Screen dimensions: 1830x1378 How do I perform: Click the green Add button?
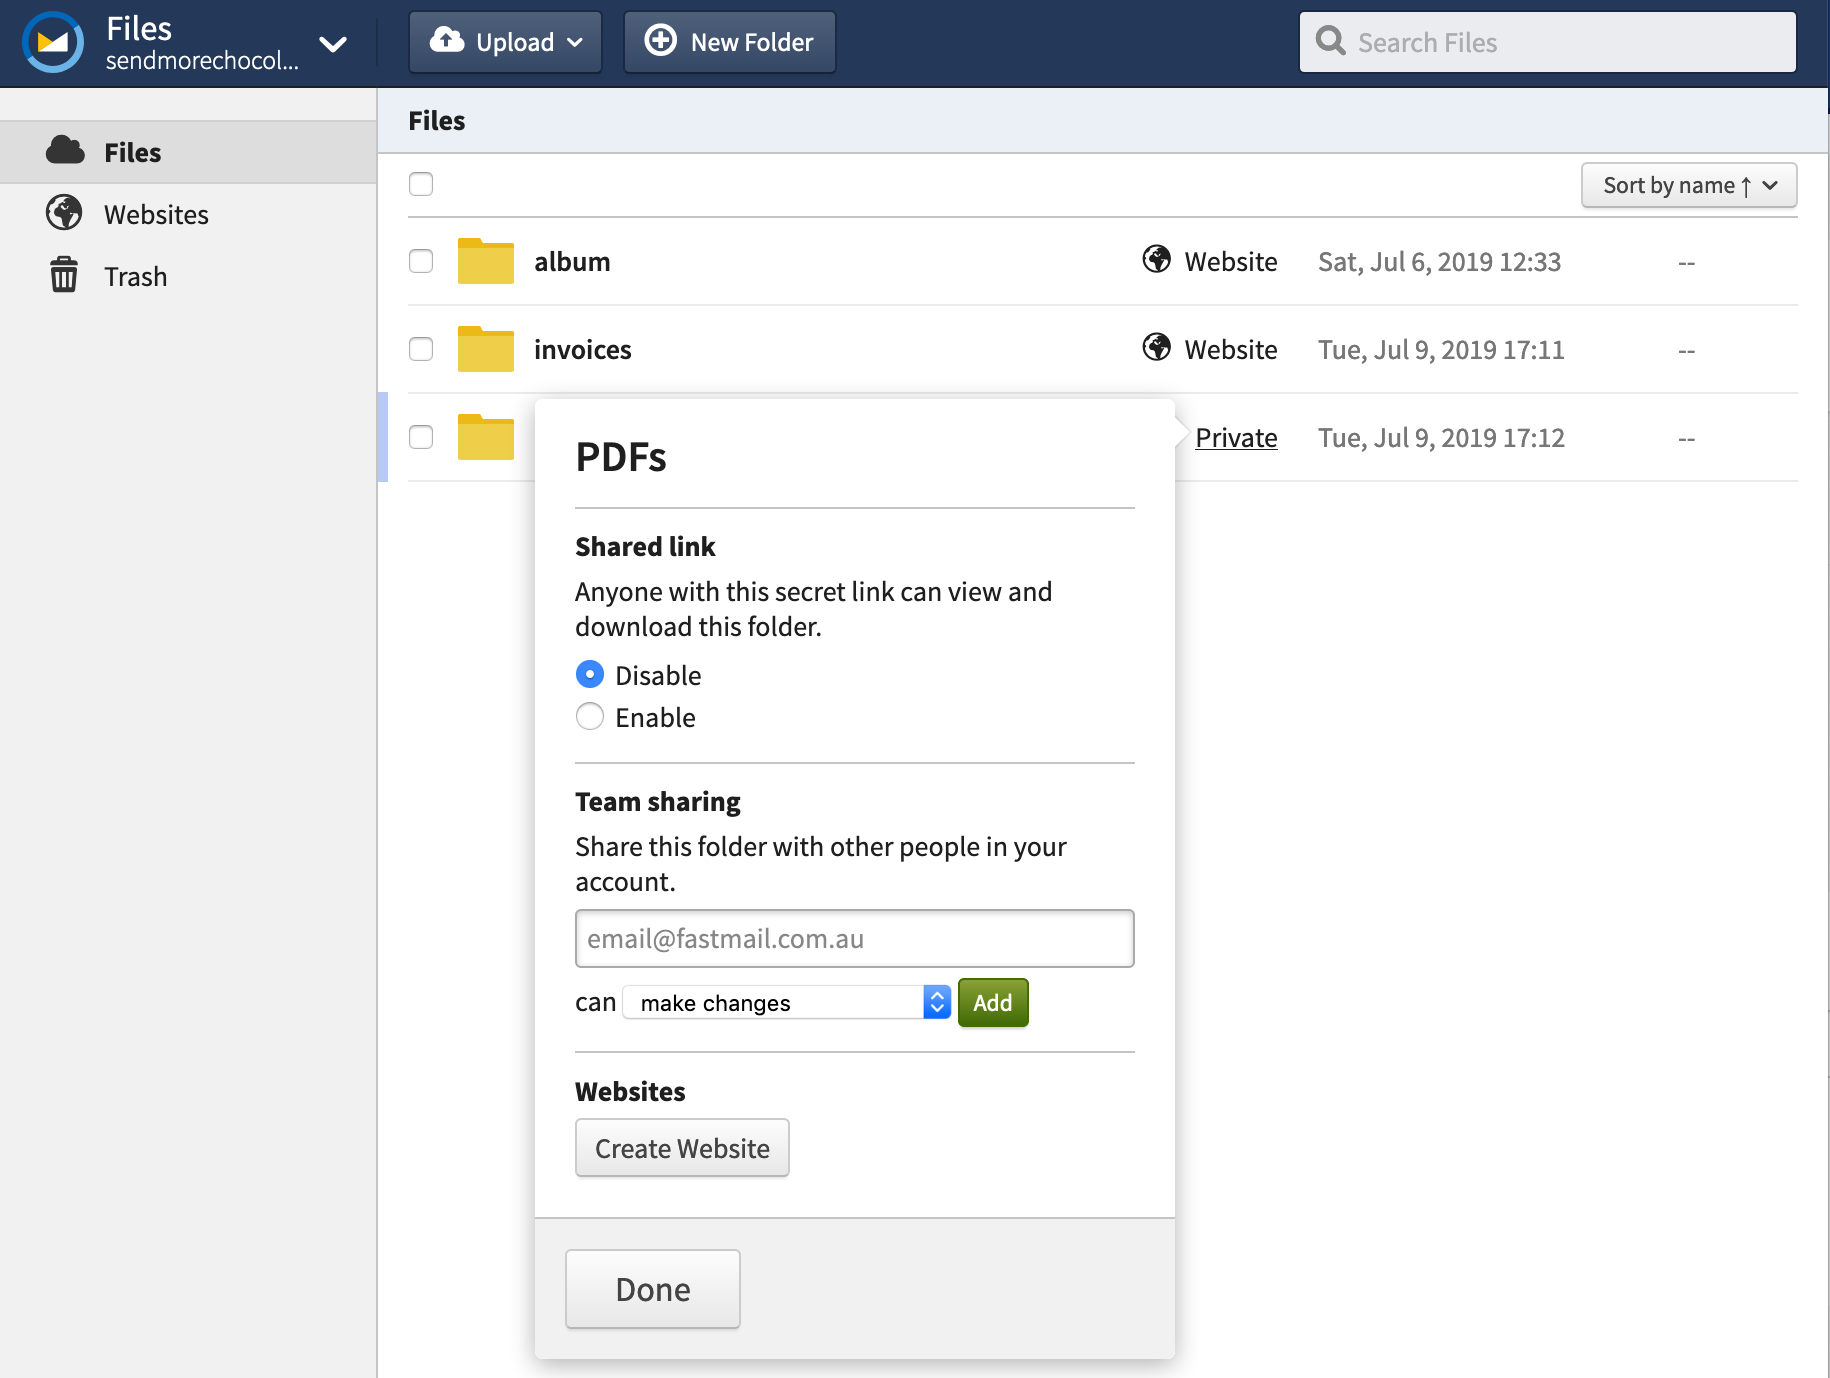pyautogui.click(x=993, y=1002)
